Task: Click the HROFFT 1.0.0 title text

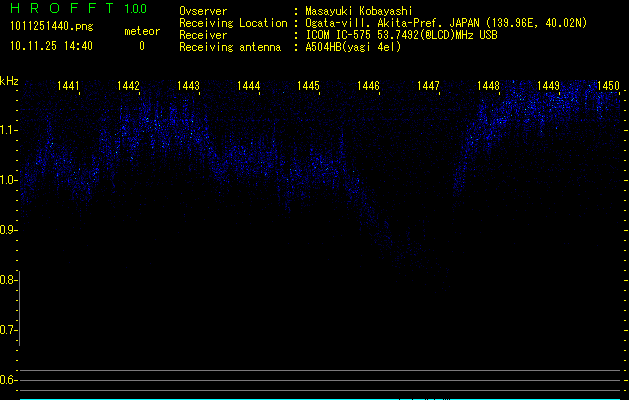Action: click(78, 8)
